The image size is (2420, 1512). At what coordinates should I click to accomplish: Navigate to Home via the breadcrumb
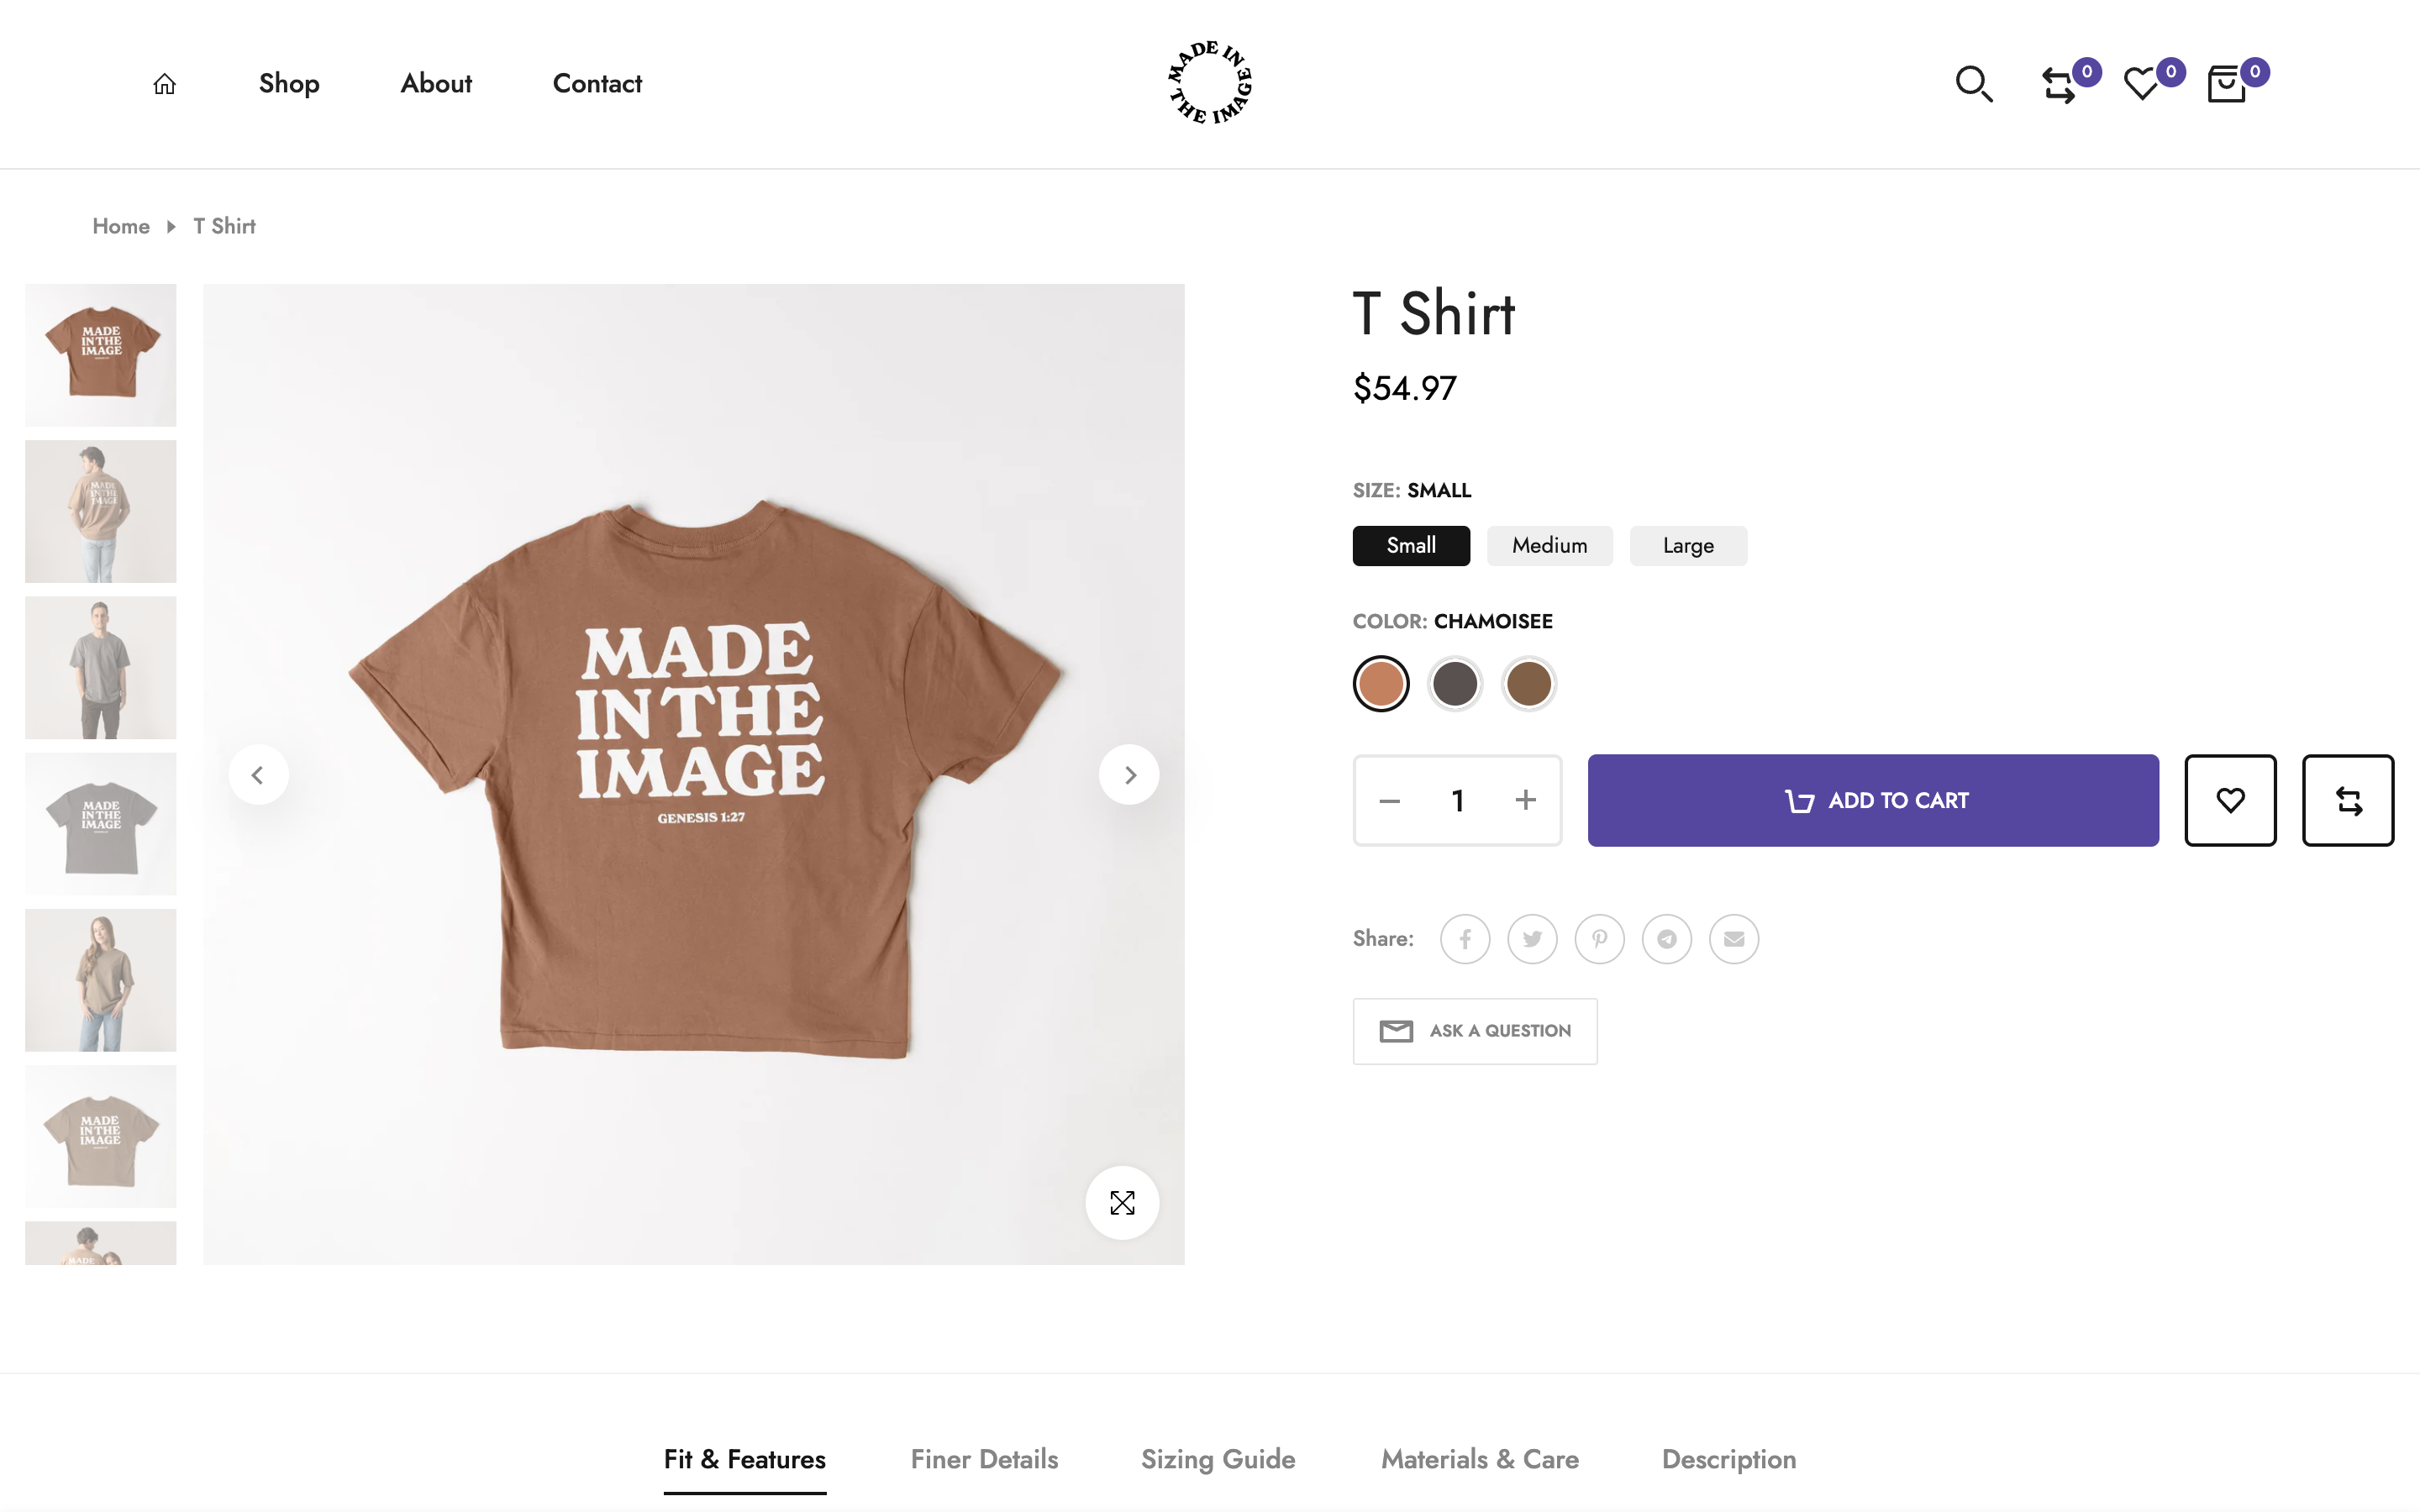pos(120,226)
